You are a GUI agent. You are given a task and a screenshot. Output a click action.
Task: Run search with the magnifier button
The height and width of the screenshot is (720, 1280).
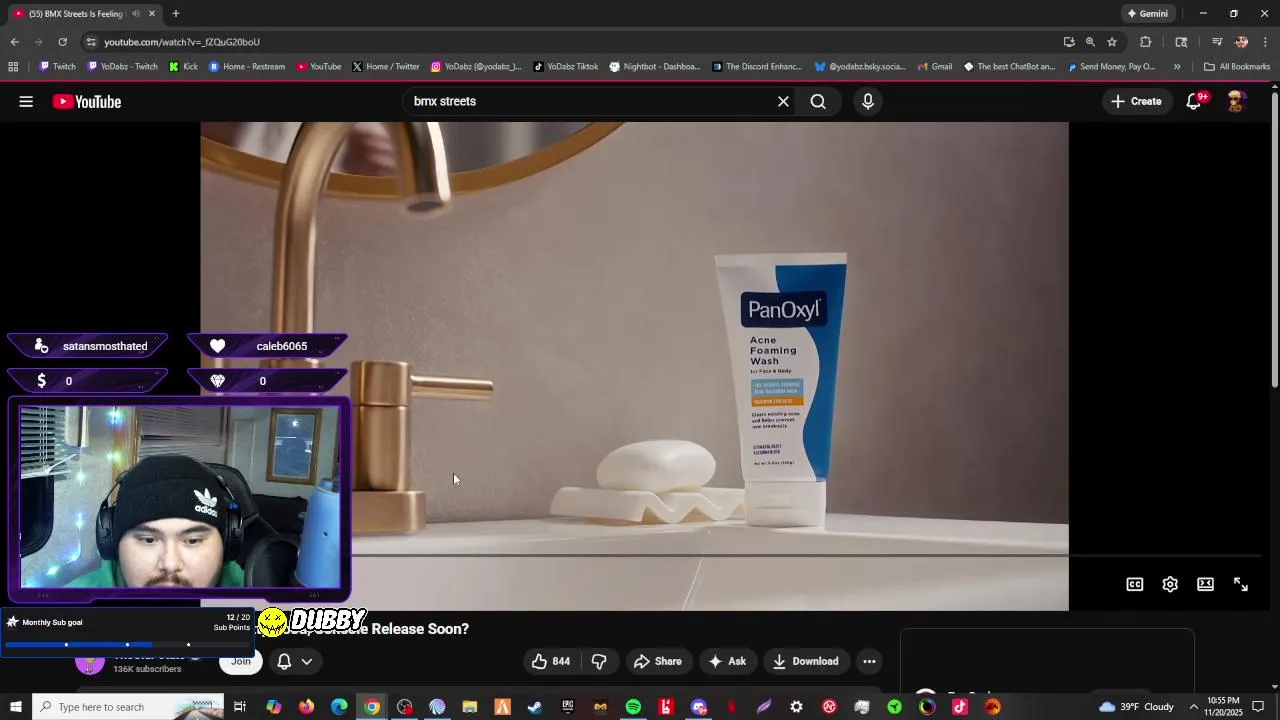click(818, 101)
